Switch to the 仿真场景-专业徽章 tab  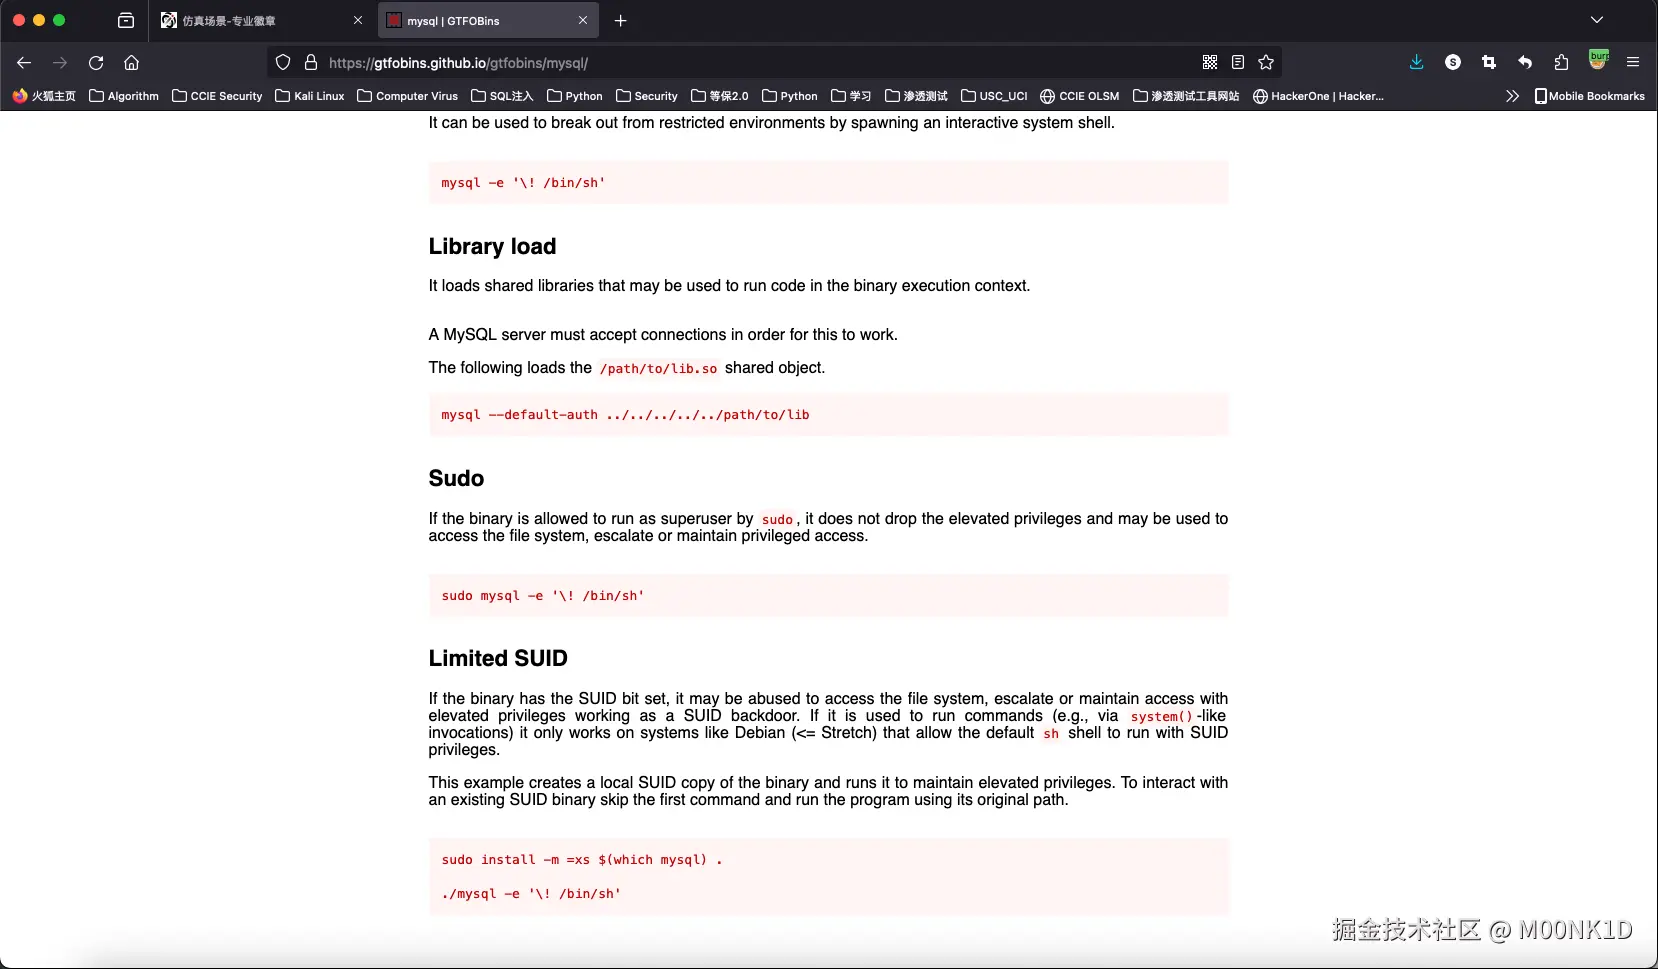tap(260, 20)
